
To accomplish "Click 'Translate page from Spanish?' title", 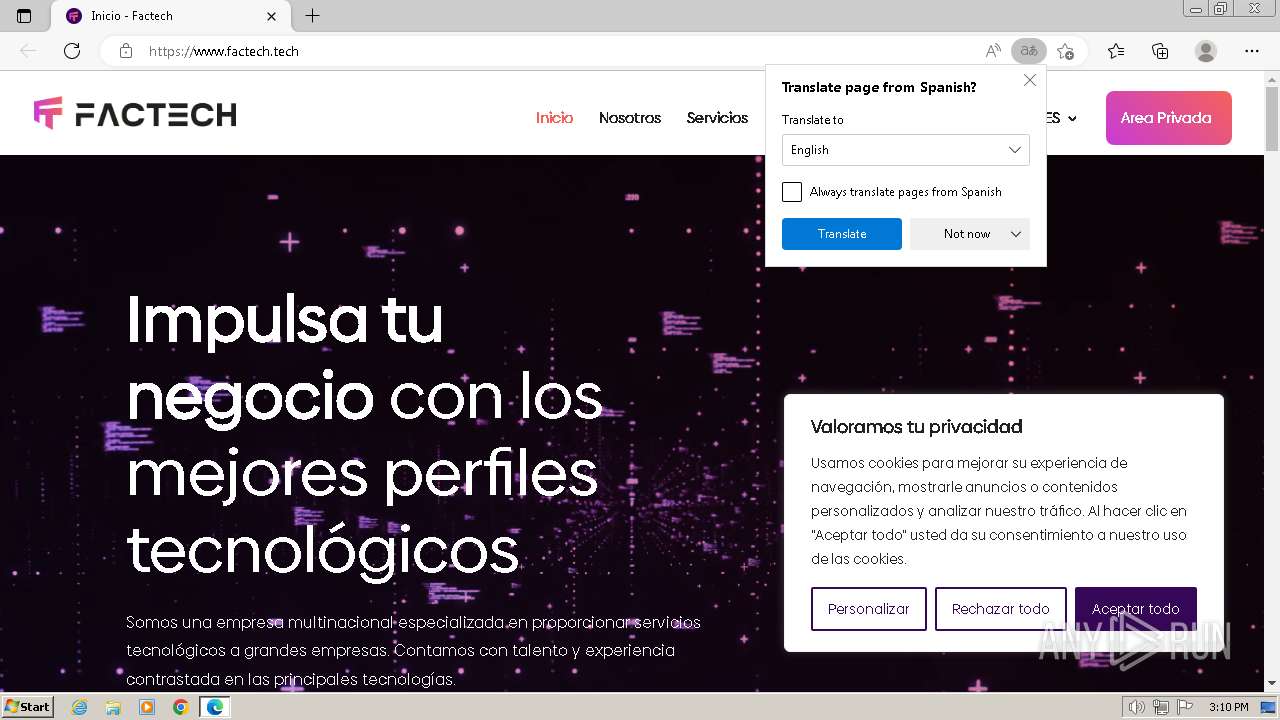I will coord(879,87).
